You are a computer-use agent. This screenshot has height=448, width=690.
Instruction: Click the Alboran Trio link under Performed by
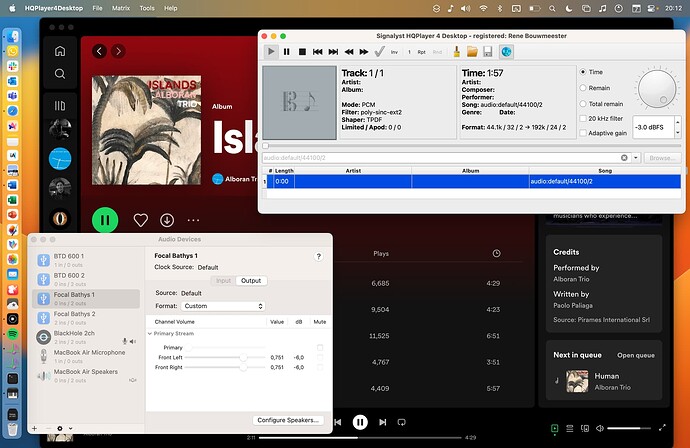click(x=571, y=279)
